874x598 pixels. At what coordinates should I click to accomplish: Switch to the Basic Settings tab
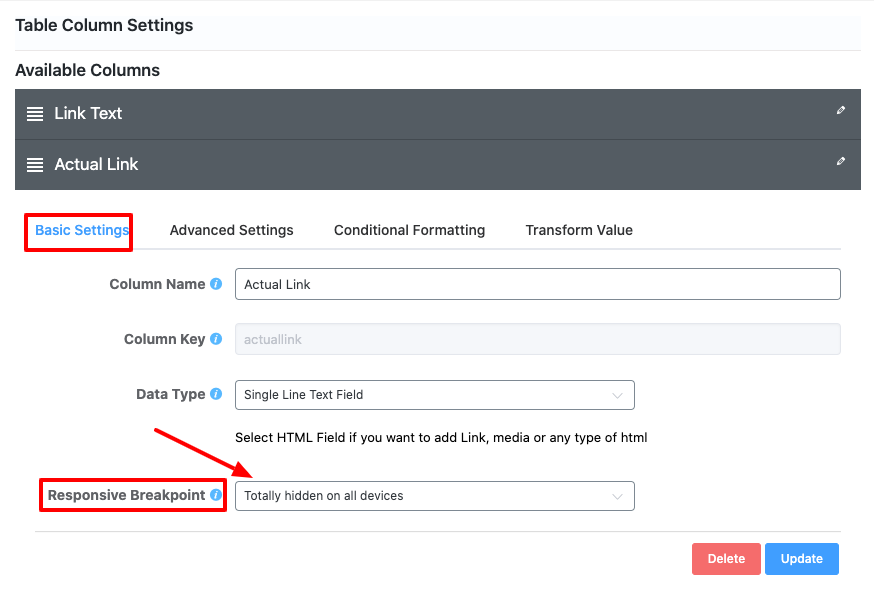point(82,230)
